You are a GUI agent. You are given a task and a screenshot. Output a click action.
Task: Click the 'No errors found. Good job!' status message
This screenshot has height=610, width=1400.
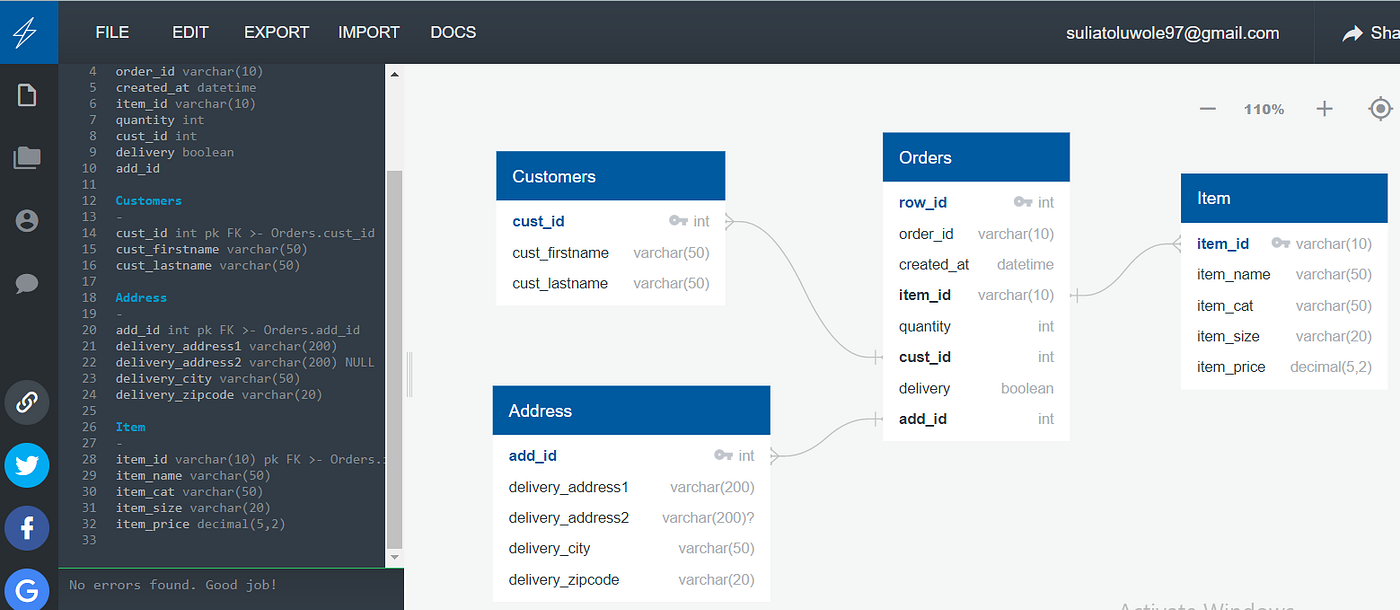coord(173,585)
